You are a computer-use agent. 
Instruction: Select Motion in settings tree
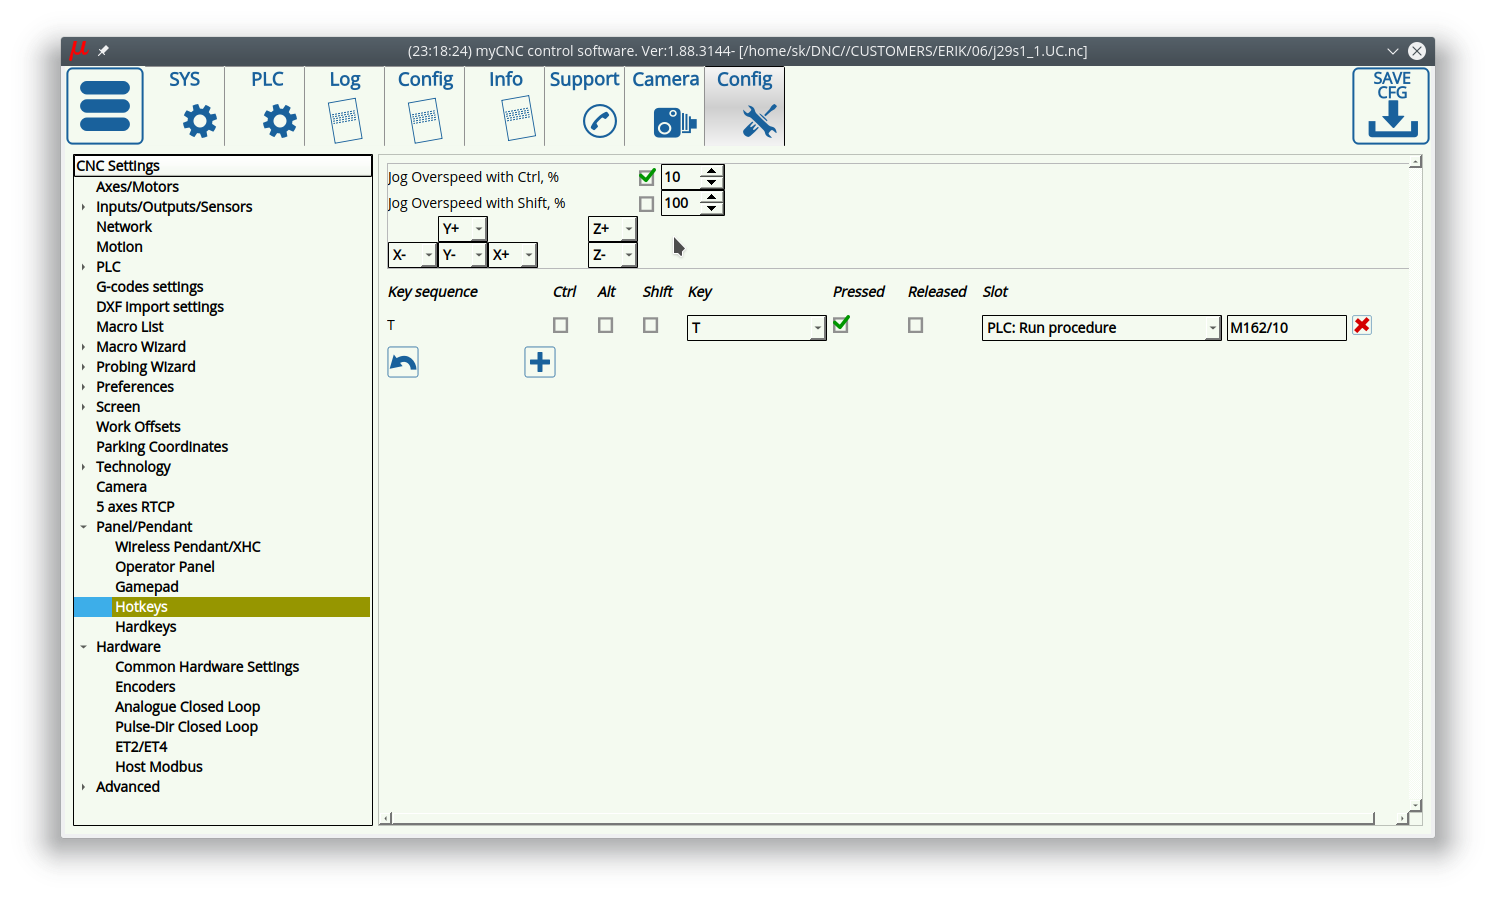point(119,247)
